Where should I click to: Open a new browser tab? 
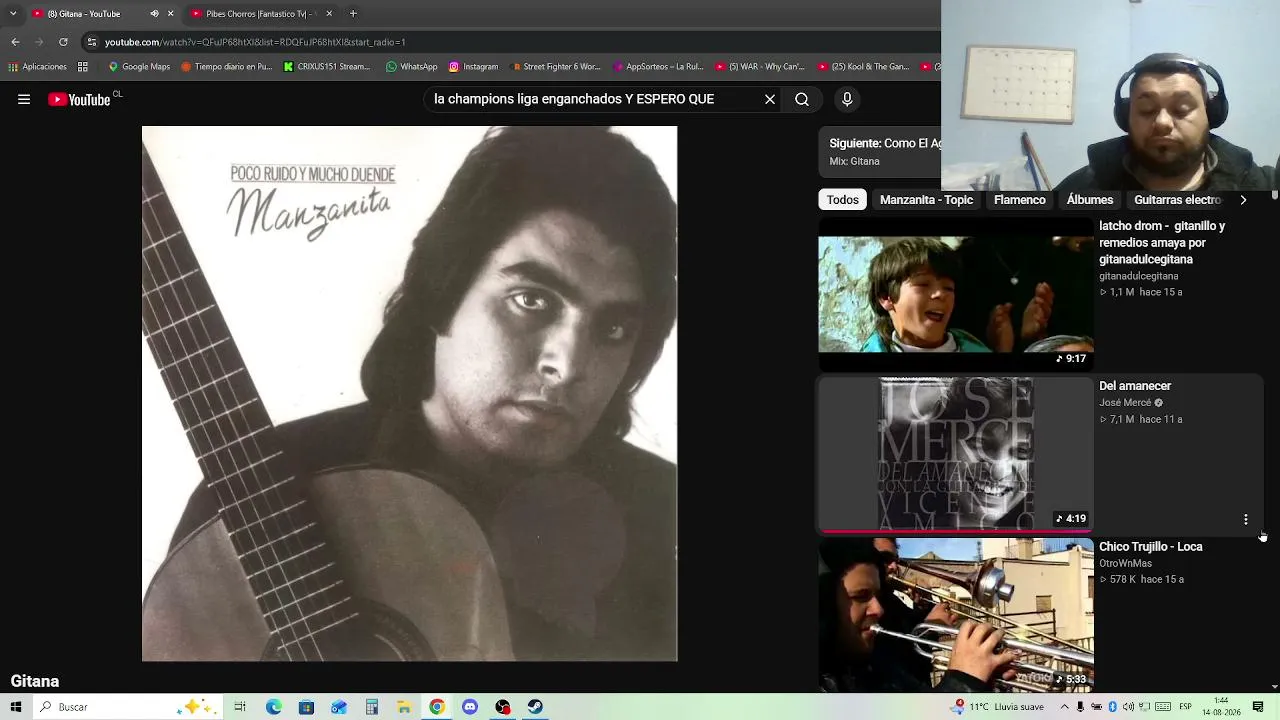[353, 13]
